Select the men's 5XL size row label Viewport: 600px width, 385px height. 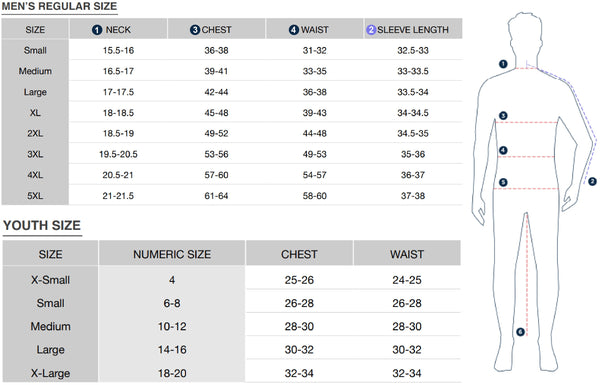pos(35,196)
